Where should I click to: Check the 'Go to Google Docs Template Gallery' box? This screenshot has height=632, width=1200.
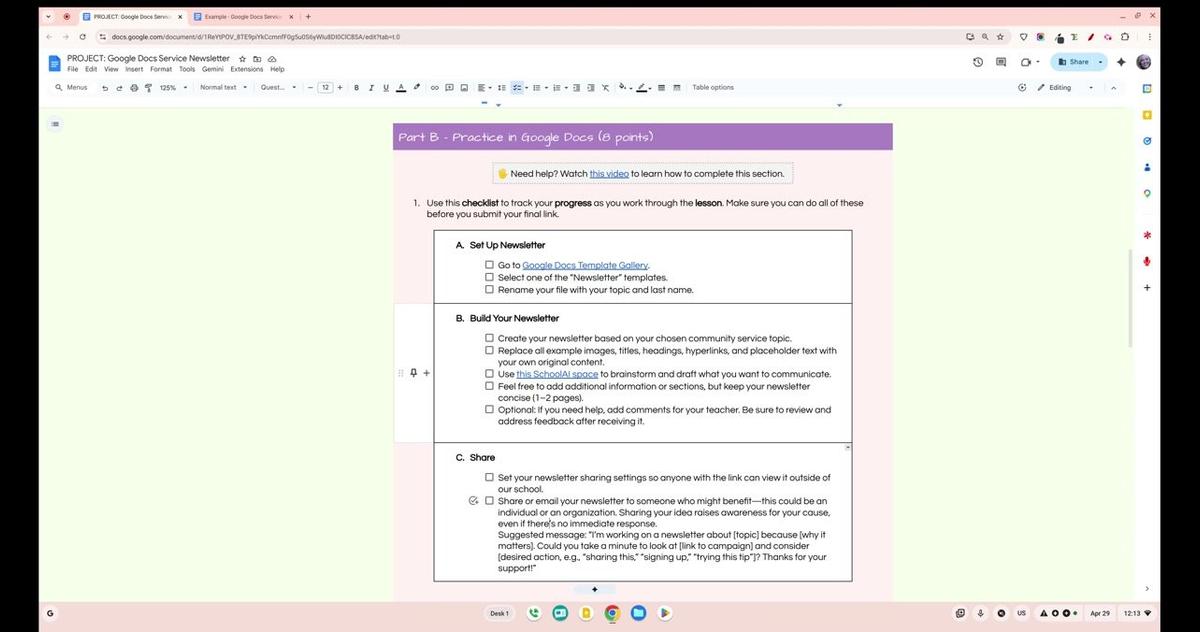point(489,265)
